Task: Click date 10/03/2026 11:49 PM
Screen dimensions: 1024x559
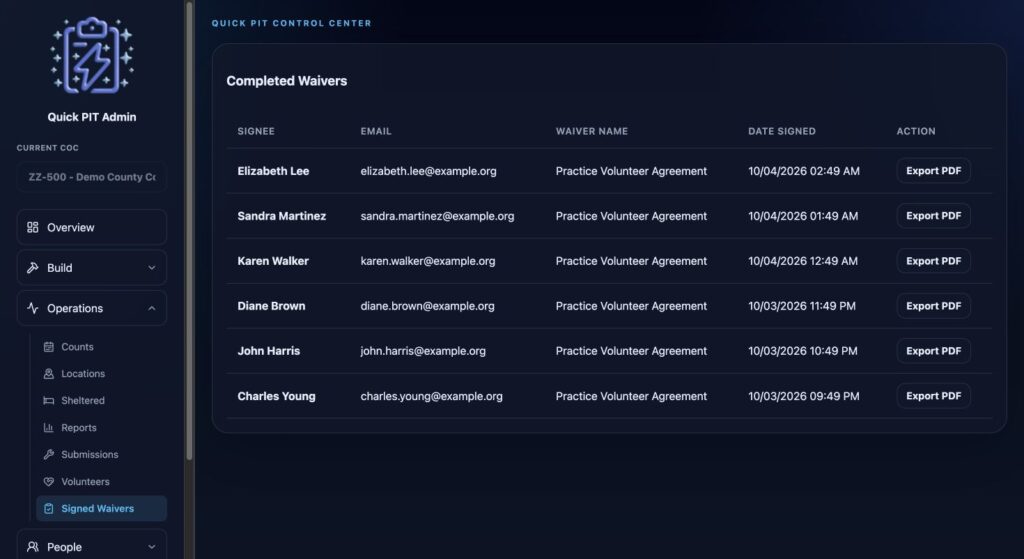Action: pos(802,306)
